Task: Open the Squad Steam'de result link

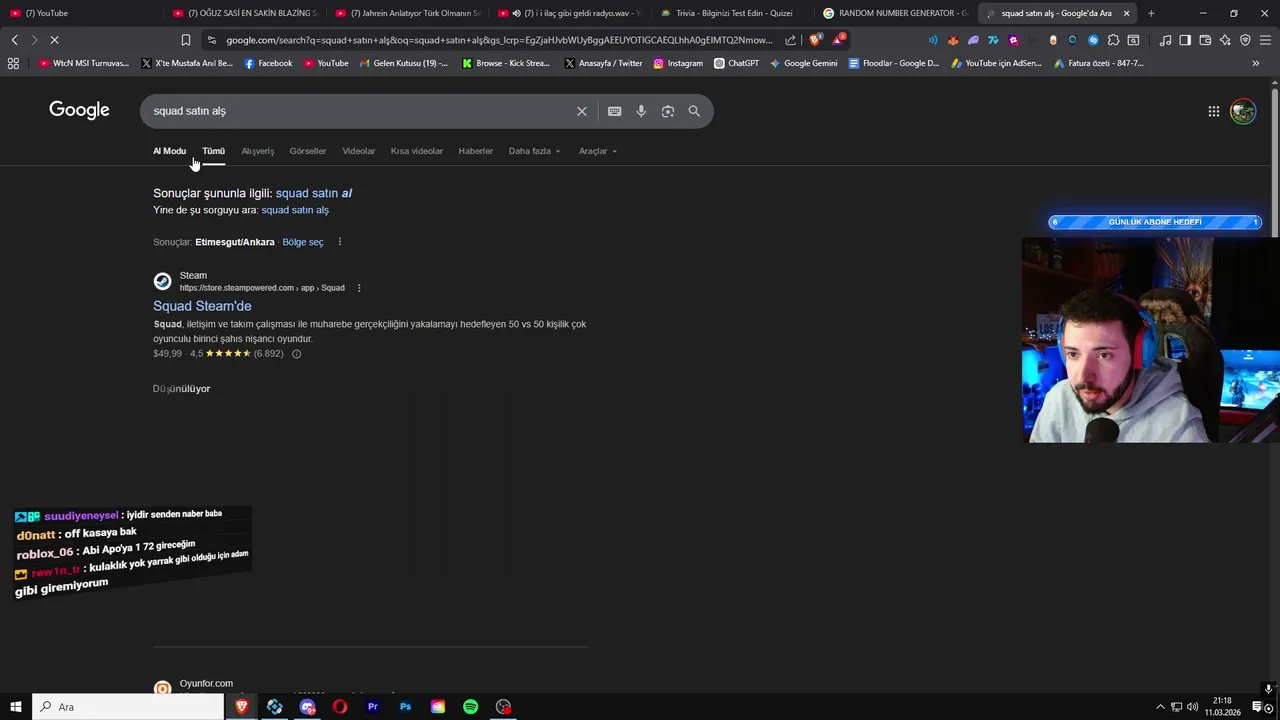Action: [202, 306]
